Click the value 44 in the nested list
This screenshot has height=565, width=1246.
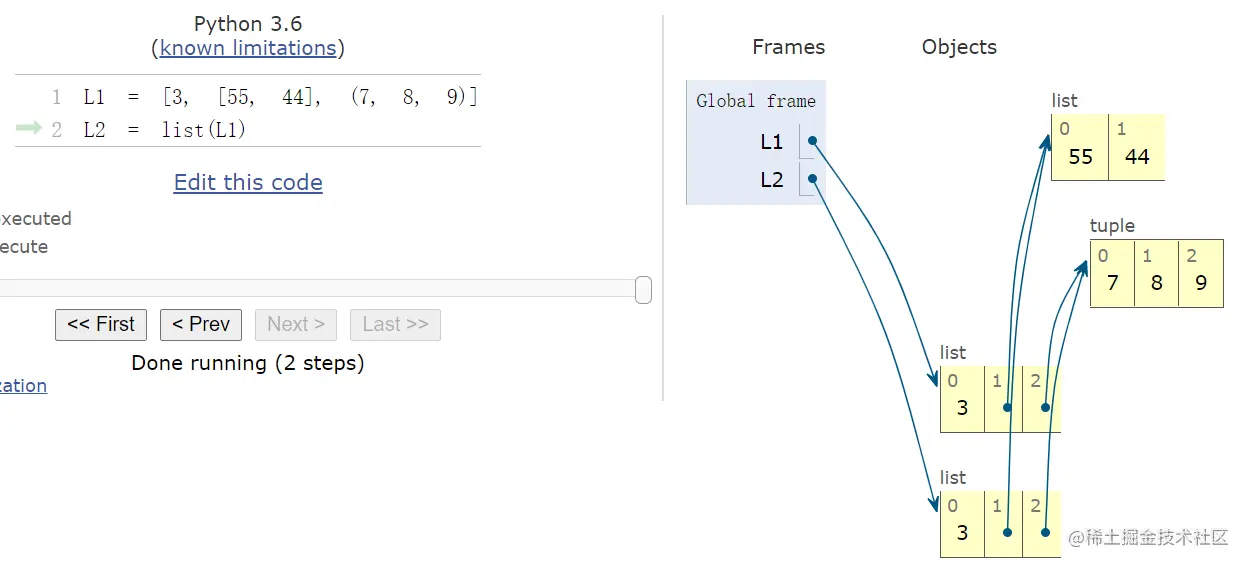pos(1137,157)
